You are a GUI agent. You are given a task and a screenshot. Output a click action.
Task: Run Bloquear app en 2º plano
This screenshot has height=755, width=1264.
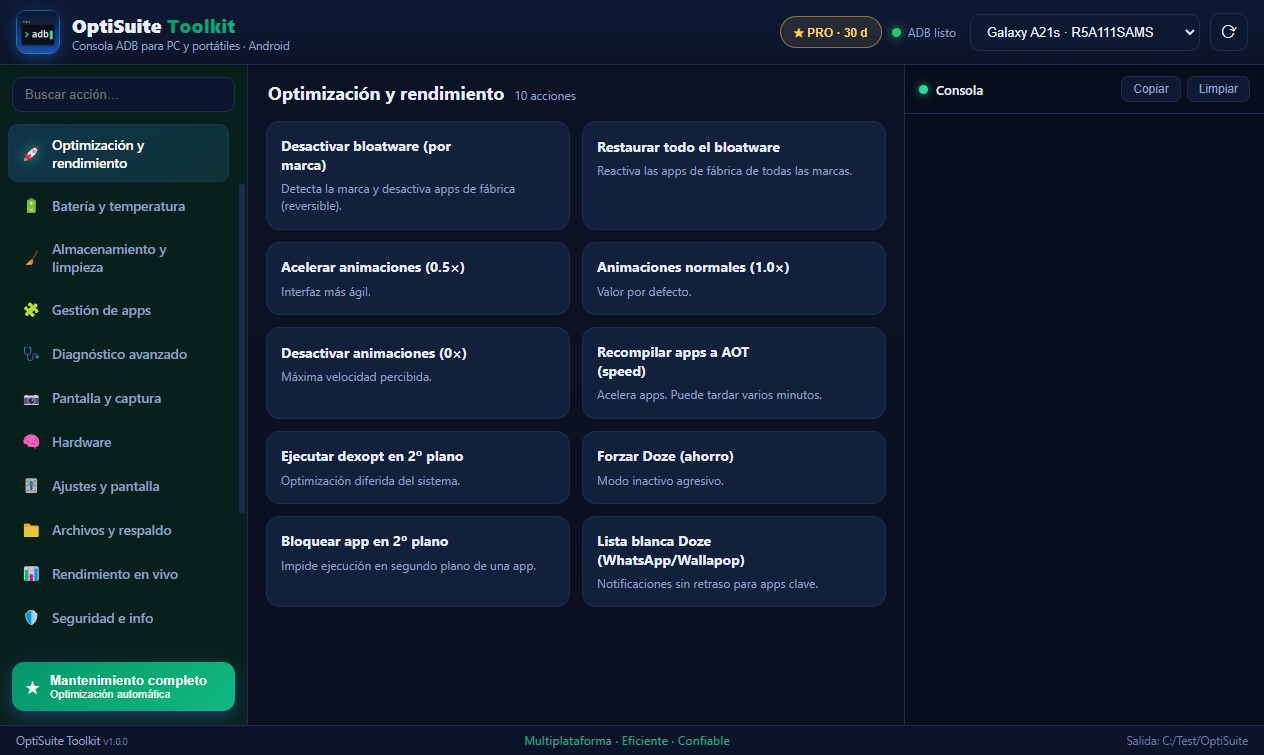click(x=418, y=562)
